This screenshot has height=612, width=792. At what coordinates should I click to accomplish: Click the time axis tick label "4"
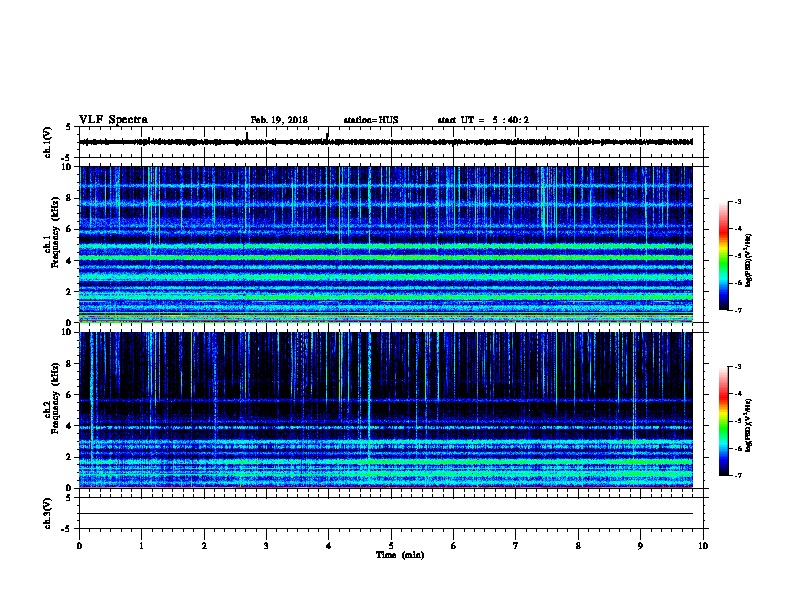click(x=329, y=546)
